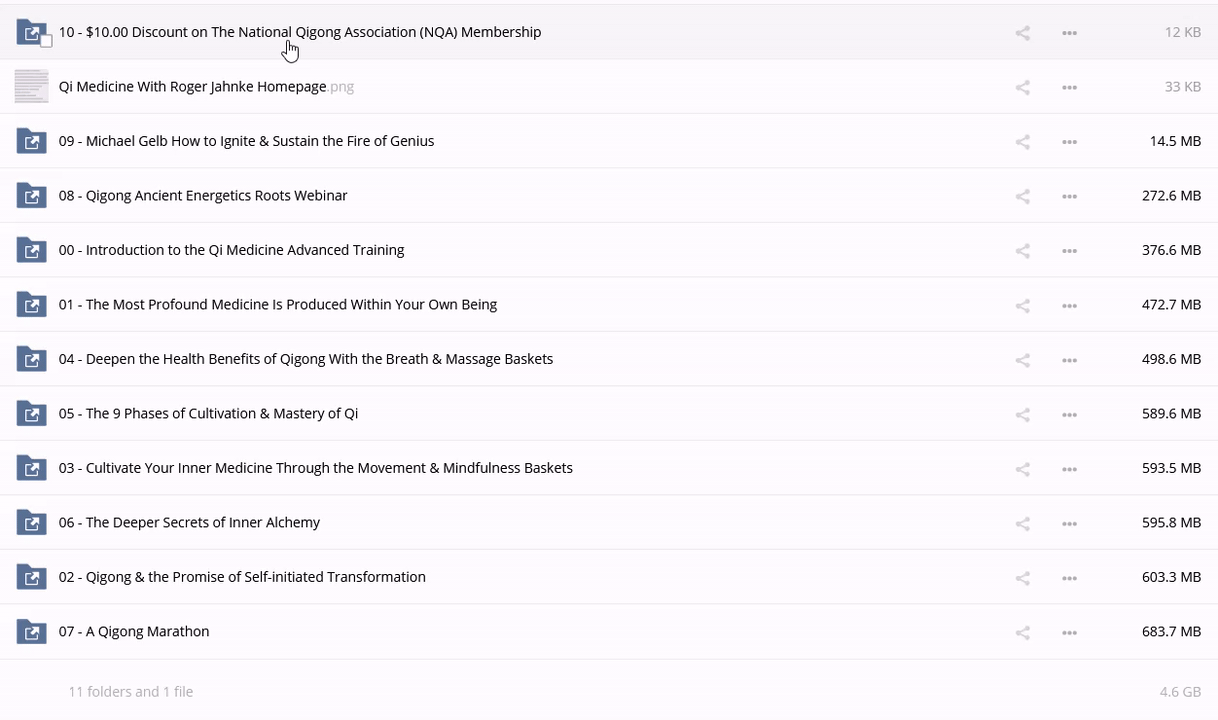Click the folder icon for 07 - A Qigong Marathon
1218x720 pixels.
[32, 632]
